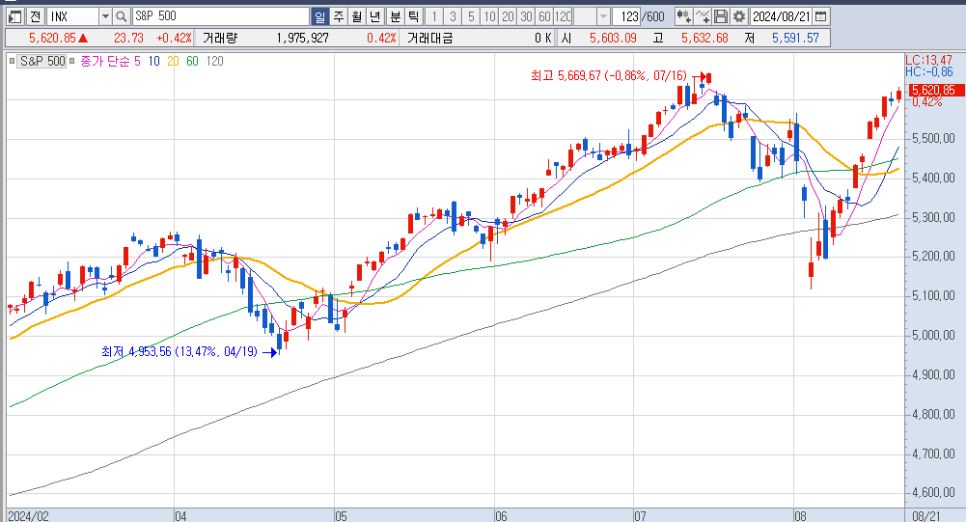
Task: Click the low price 5,591.57
Action: coord(795,38)
